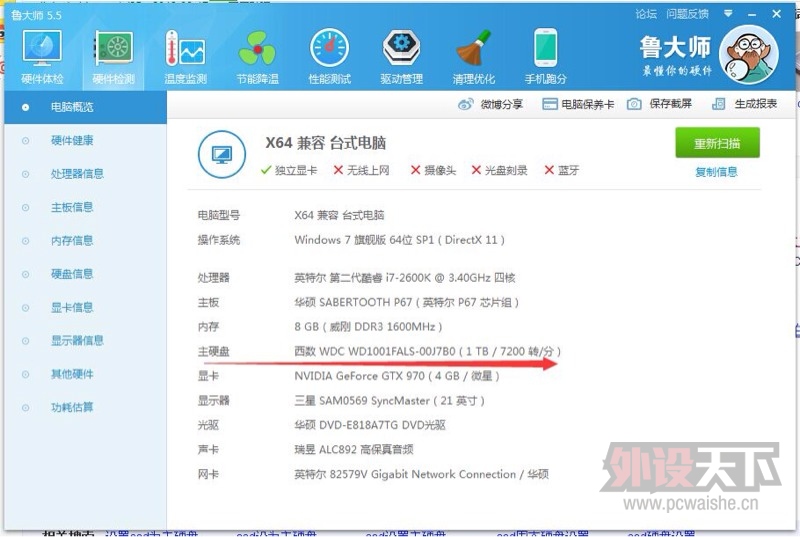Open the 硬件体检 hardware checkup icon
This screenshot has width=800, height=537.
tap(42, 48)
